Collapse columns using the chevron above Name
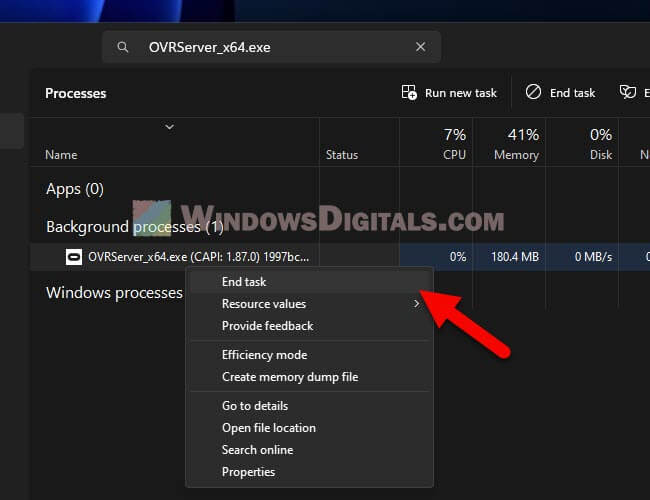Viewport: 650px width, 500px height. click(169, 126)
